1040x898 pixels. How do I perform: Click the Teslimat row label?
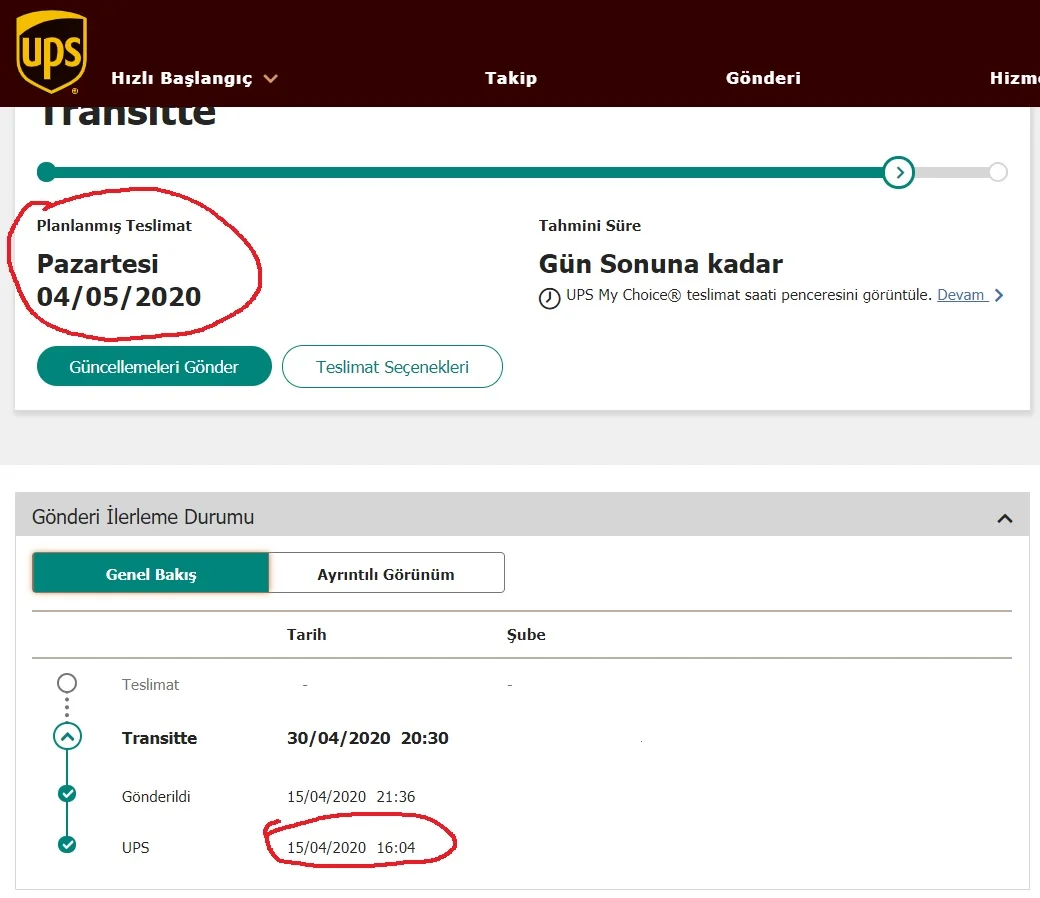151,684
